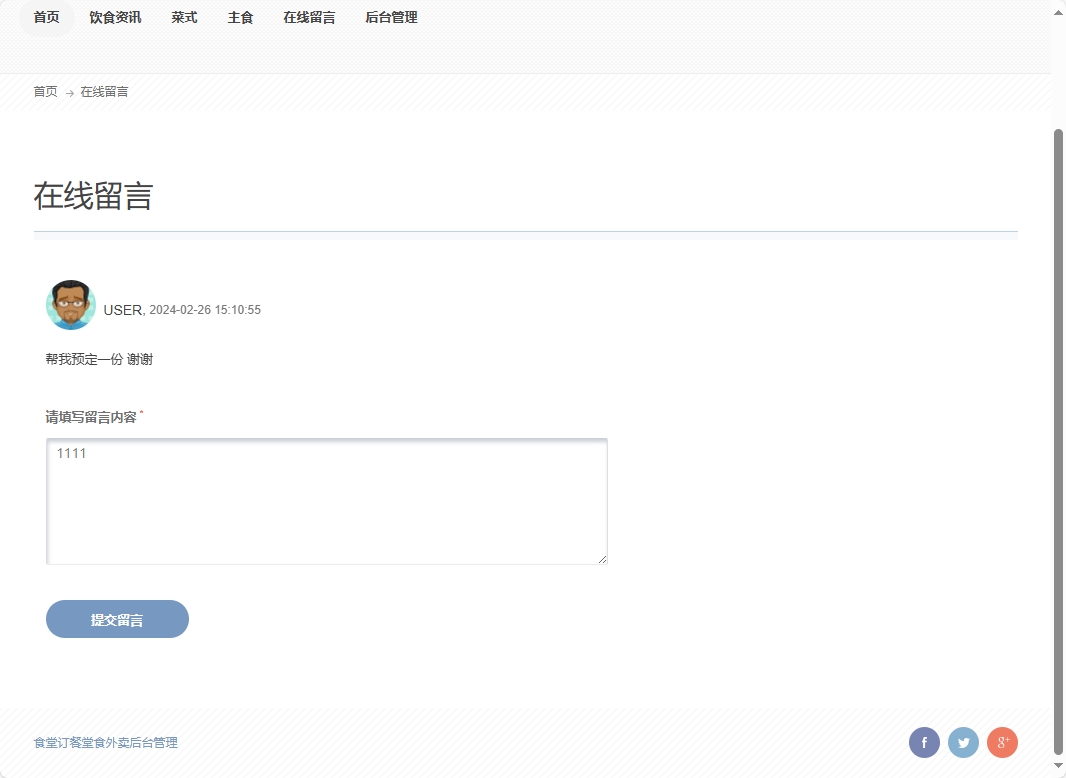This screenshot has height=778, width=1066.
Task: Open the 首页 menu item
Action: [46, 17]
